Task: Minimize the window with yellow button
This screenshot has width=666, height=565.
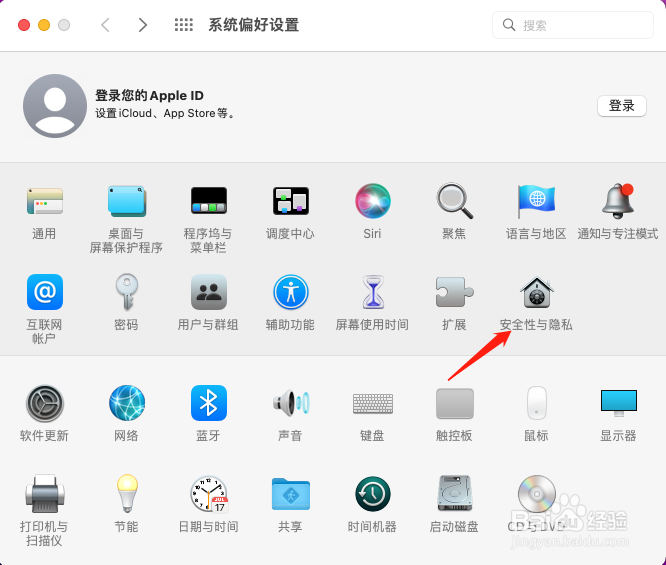Action: tap(44, 25)
